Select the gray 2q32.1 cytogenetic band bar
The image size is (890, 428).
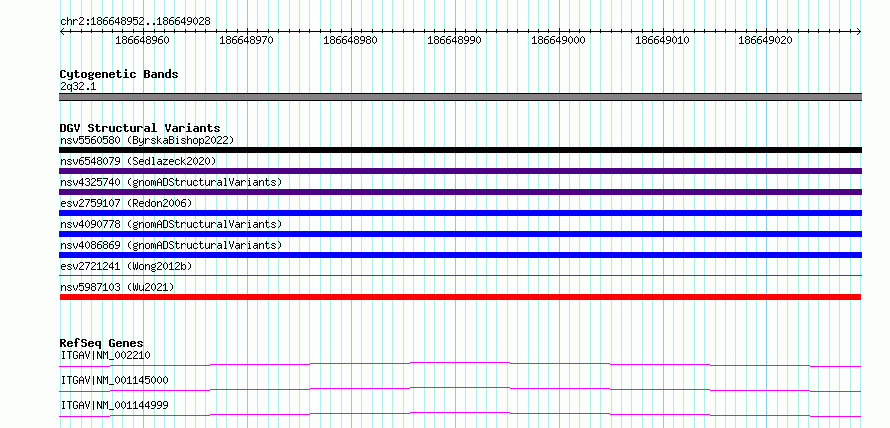(x=460, y=97)
